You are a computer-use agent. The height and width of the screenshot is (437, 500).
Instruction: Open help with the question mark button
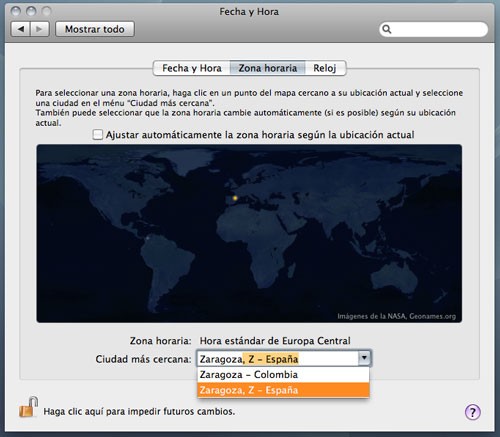[x=473, y=412]
